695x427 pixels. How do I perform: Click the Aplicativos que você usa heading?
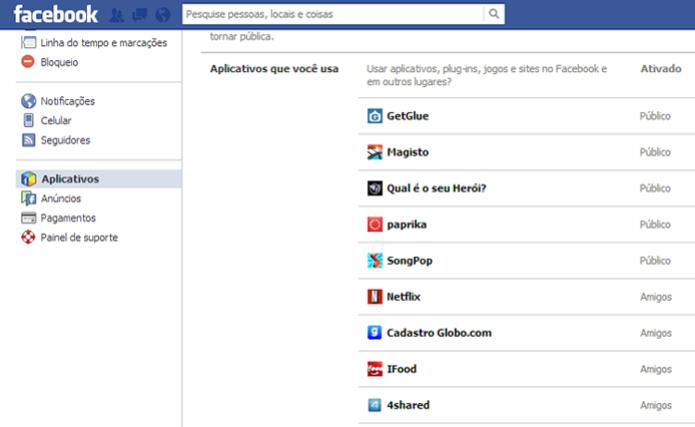pos(274,69)
